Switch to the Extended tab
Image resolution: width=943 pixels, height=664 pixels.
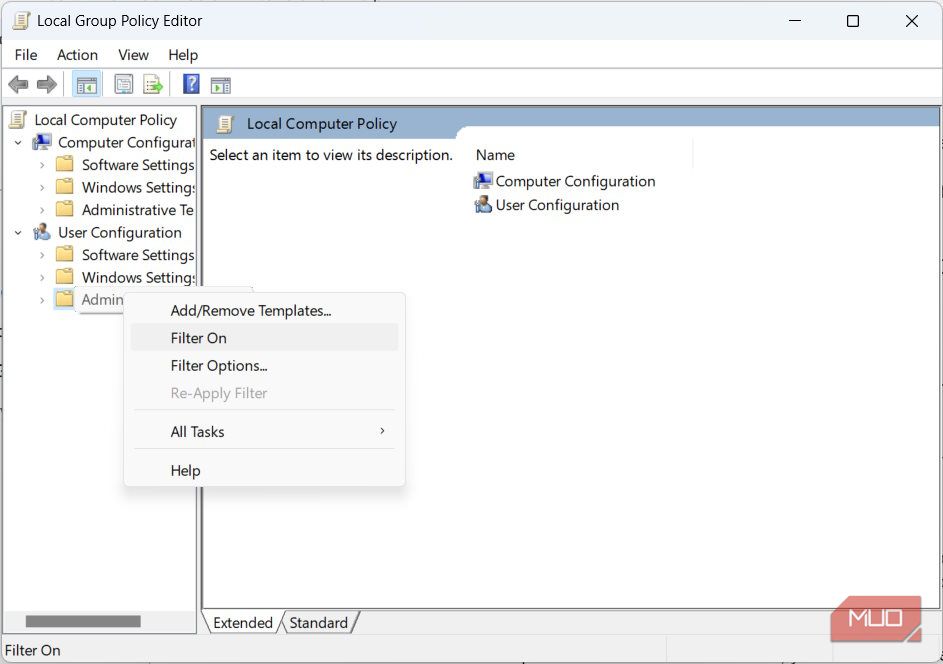[242, 622]
